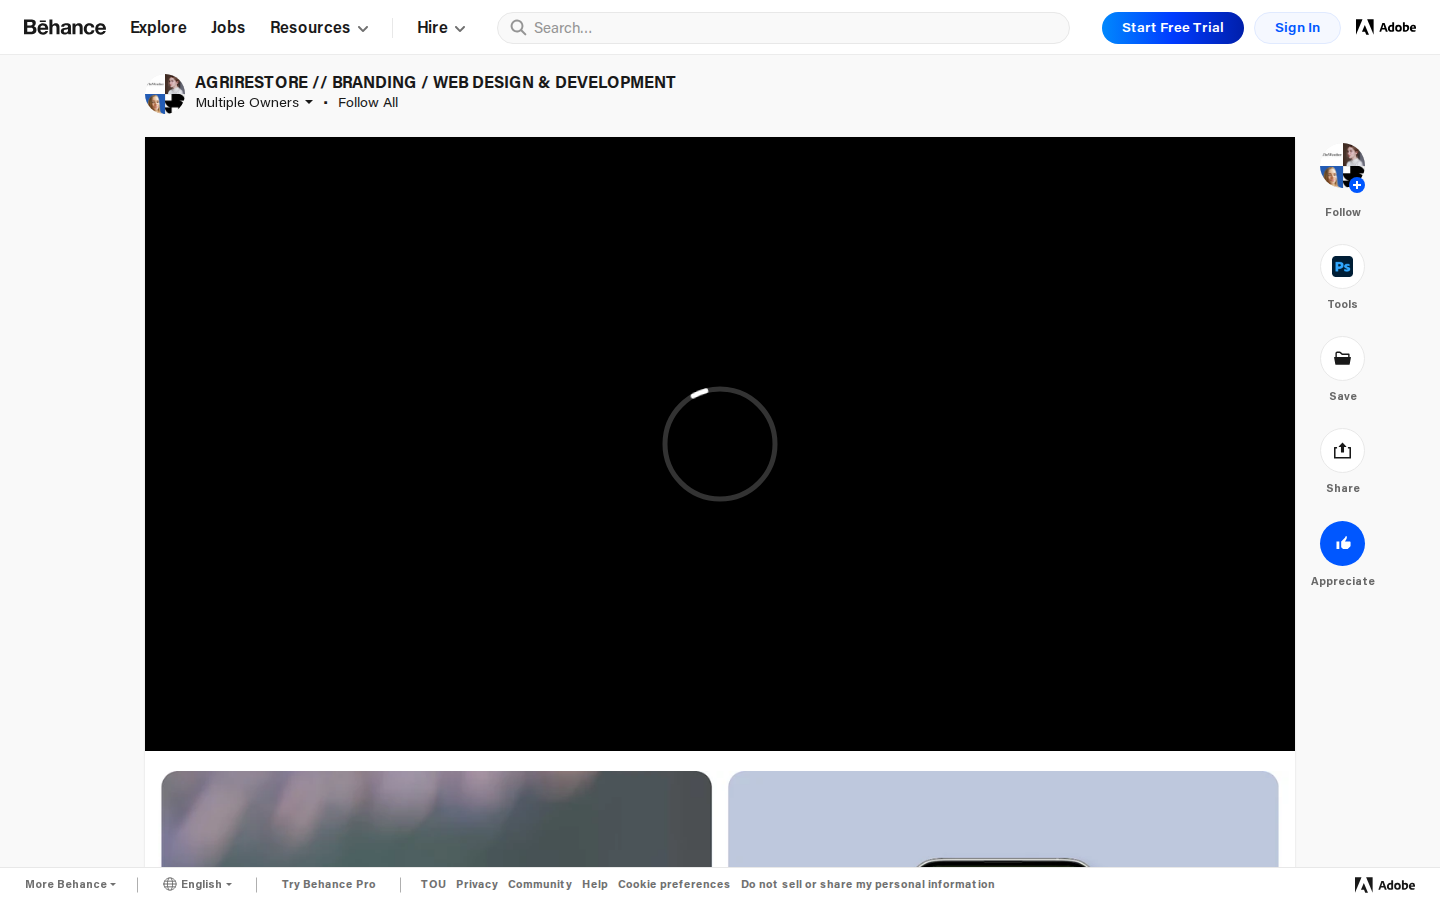
Task: Follow owners via sidebar avatar icon
Action: coord(1342,166)
